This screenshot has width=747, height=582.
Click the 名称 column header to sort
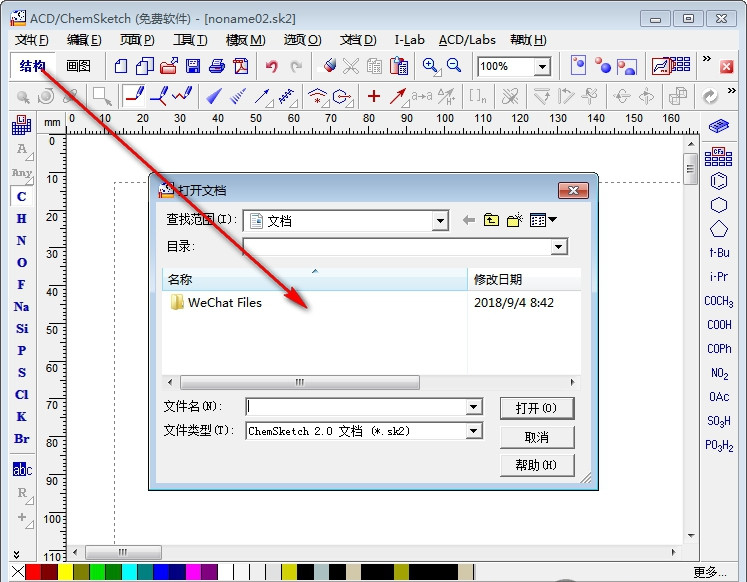click(x=314, y=279)
